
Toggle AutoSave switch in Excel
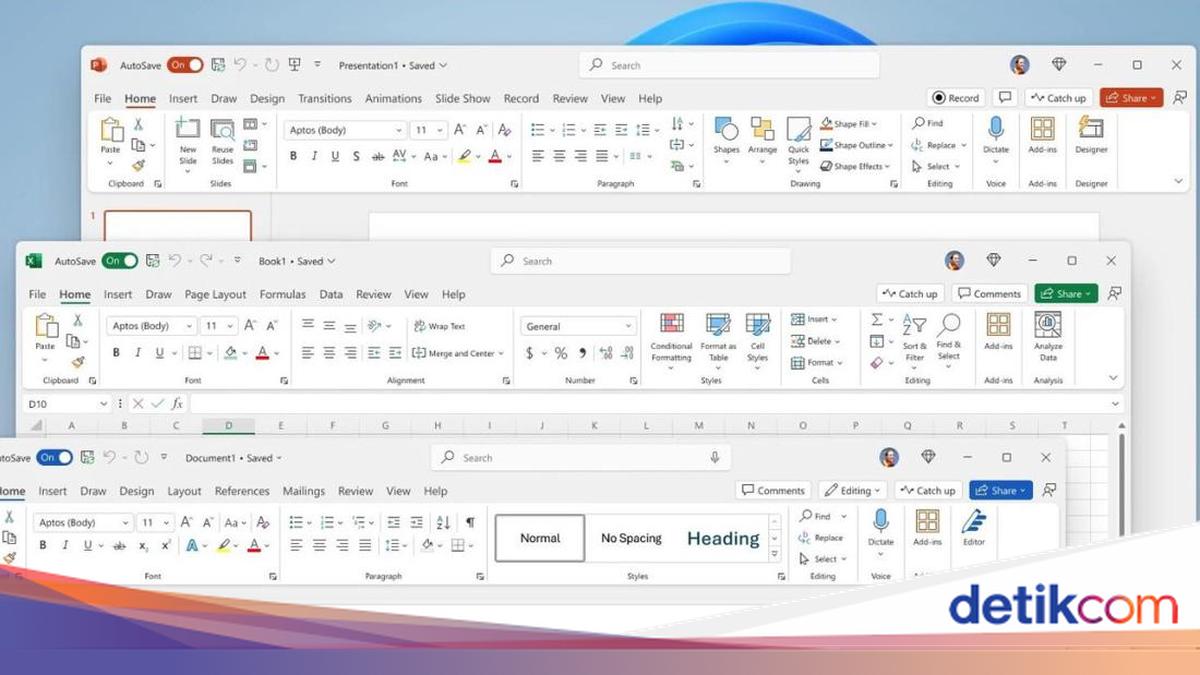(x=120, y=261)
